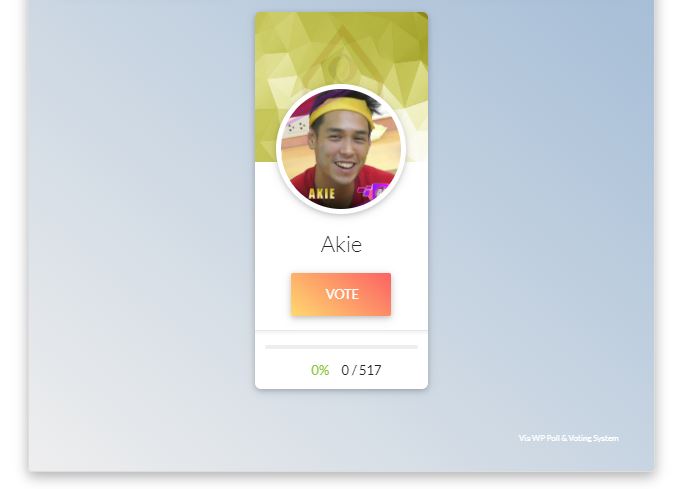
Task: Click the smiling face in profile picture
Action: pyautogui.click(x=344, y=146)
